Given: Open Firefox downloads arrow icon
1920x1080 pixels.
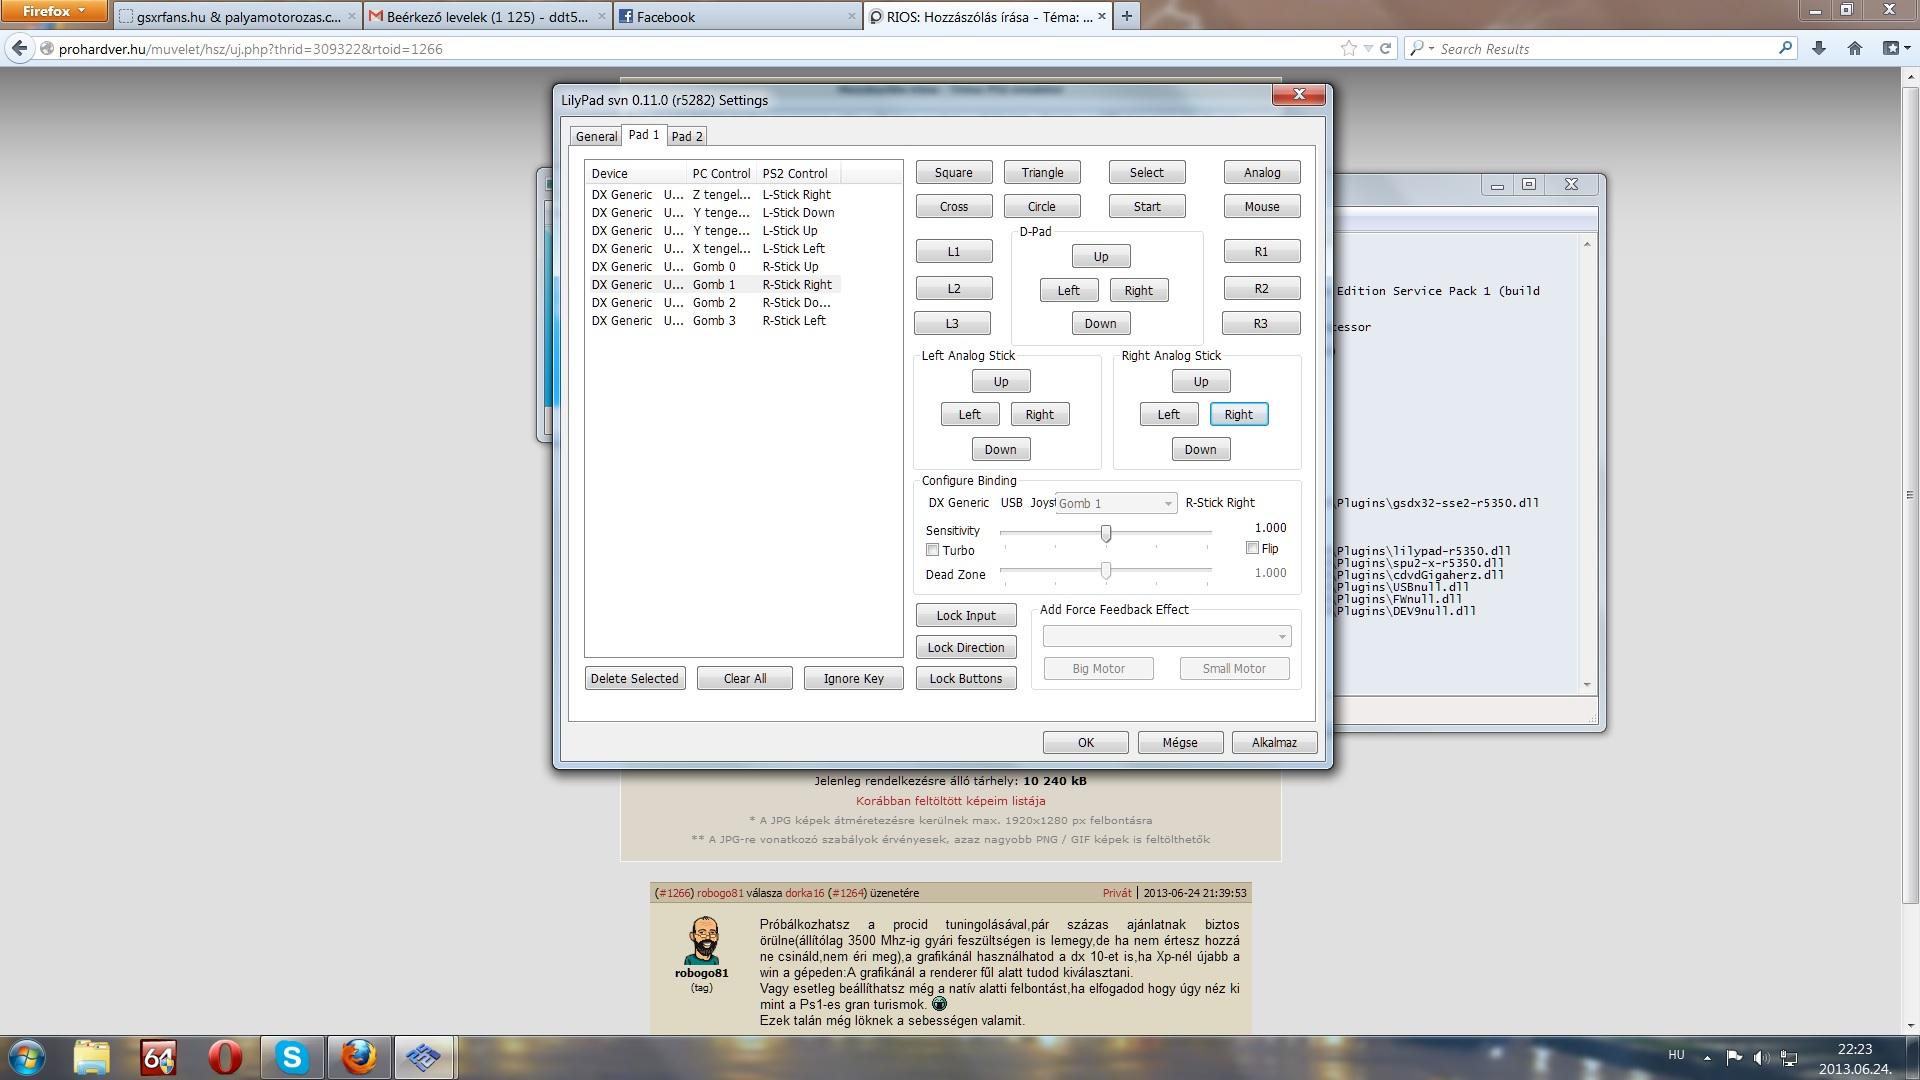Looking at the screenshot, I should click(1818, 48).
